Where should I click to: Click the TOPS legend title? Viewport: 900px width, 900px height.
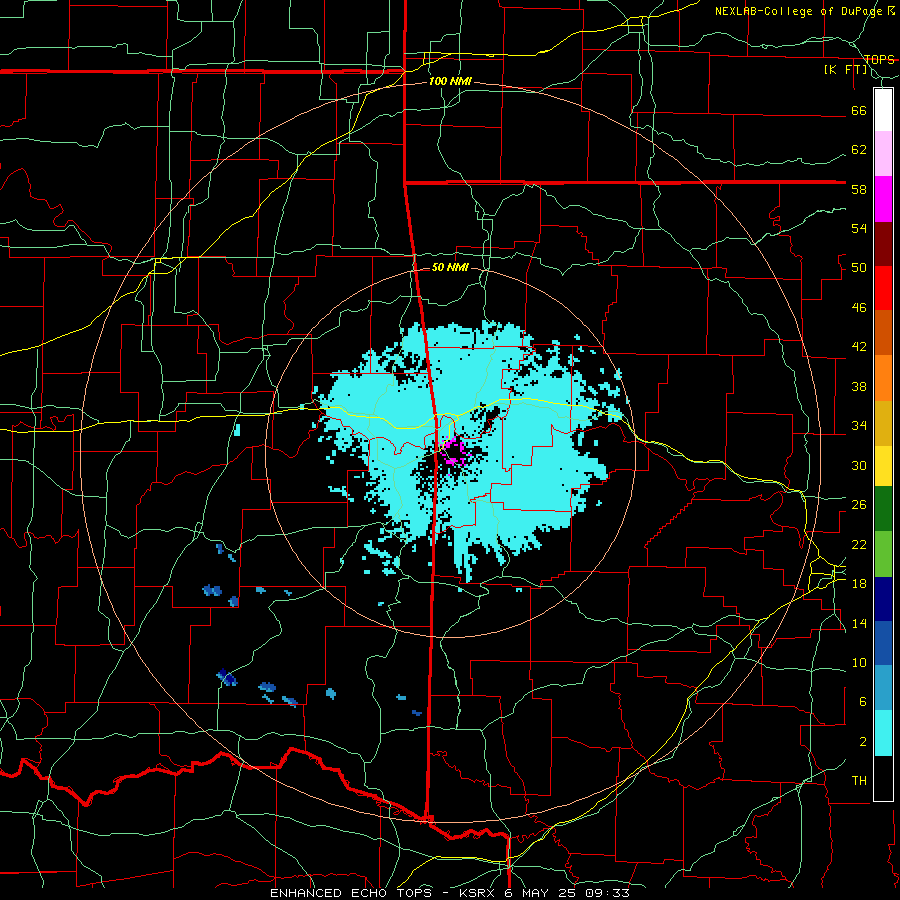(x=879, y=59)
